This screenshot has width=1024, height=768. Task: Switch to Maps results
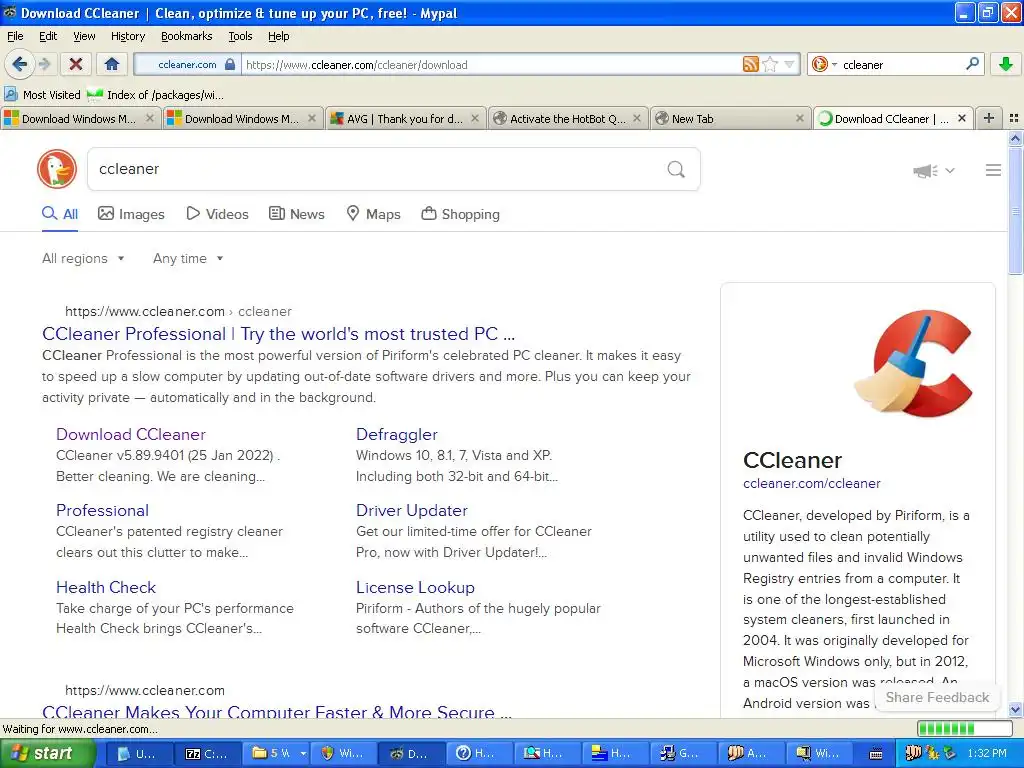point(374,214)
